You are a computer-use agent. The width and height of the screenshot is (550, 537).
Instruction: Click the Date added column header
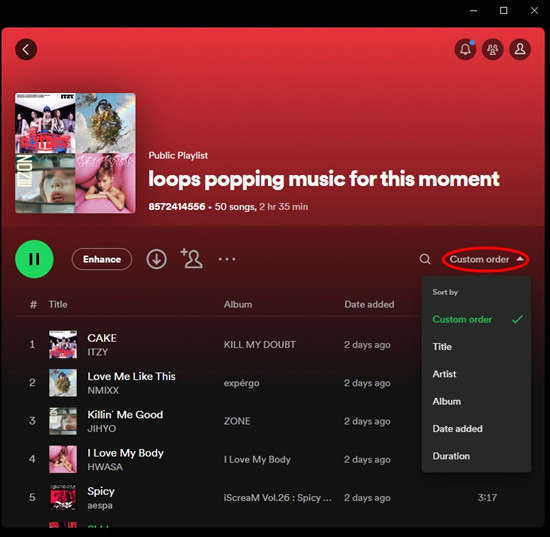pos(369,304)
